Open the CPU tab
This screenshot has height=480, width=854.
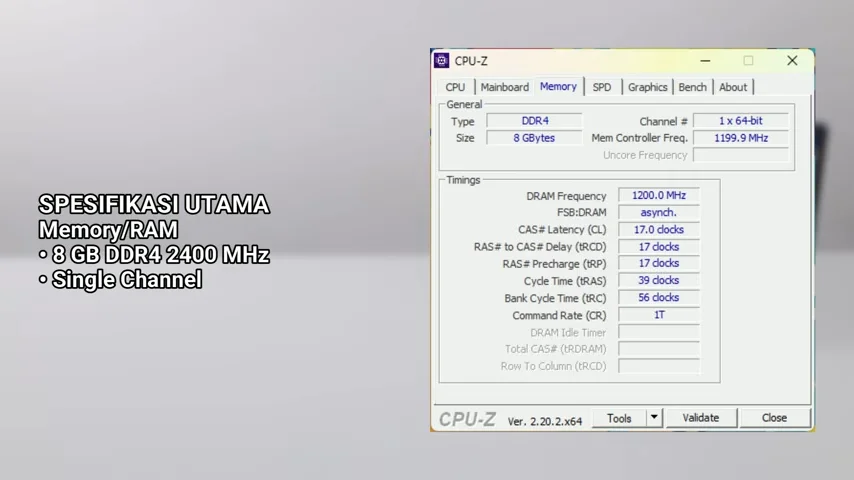pos(455,87)
